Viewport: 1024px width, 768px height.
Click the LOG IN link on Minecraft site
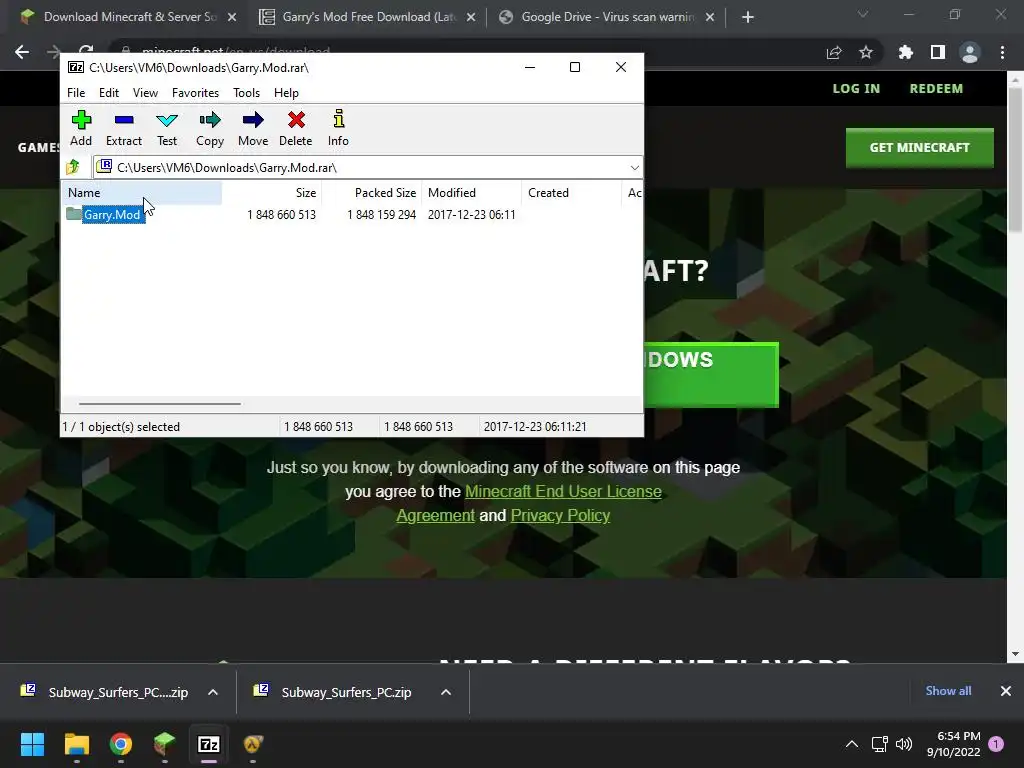coord(856,89)
